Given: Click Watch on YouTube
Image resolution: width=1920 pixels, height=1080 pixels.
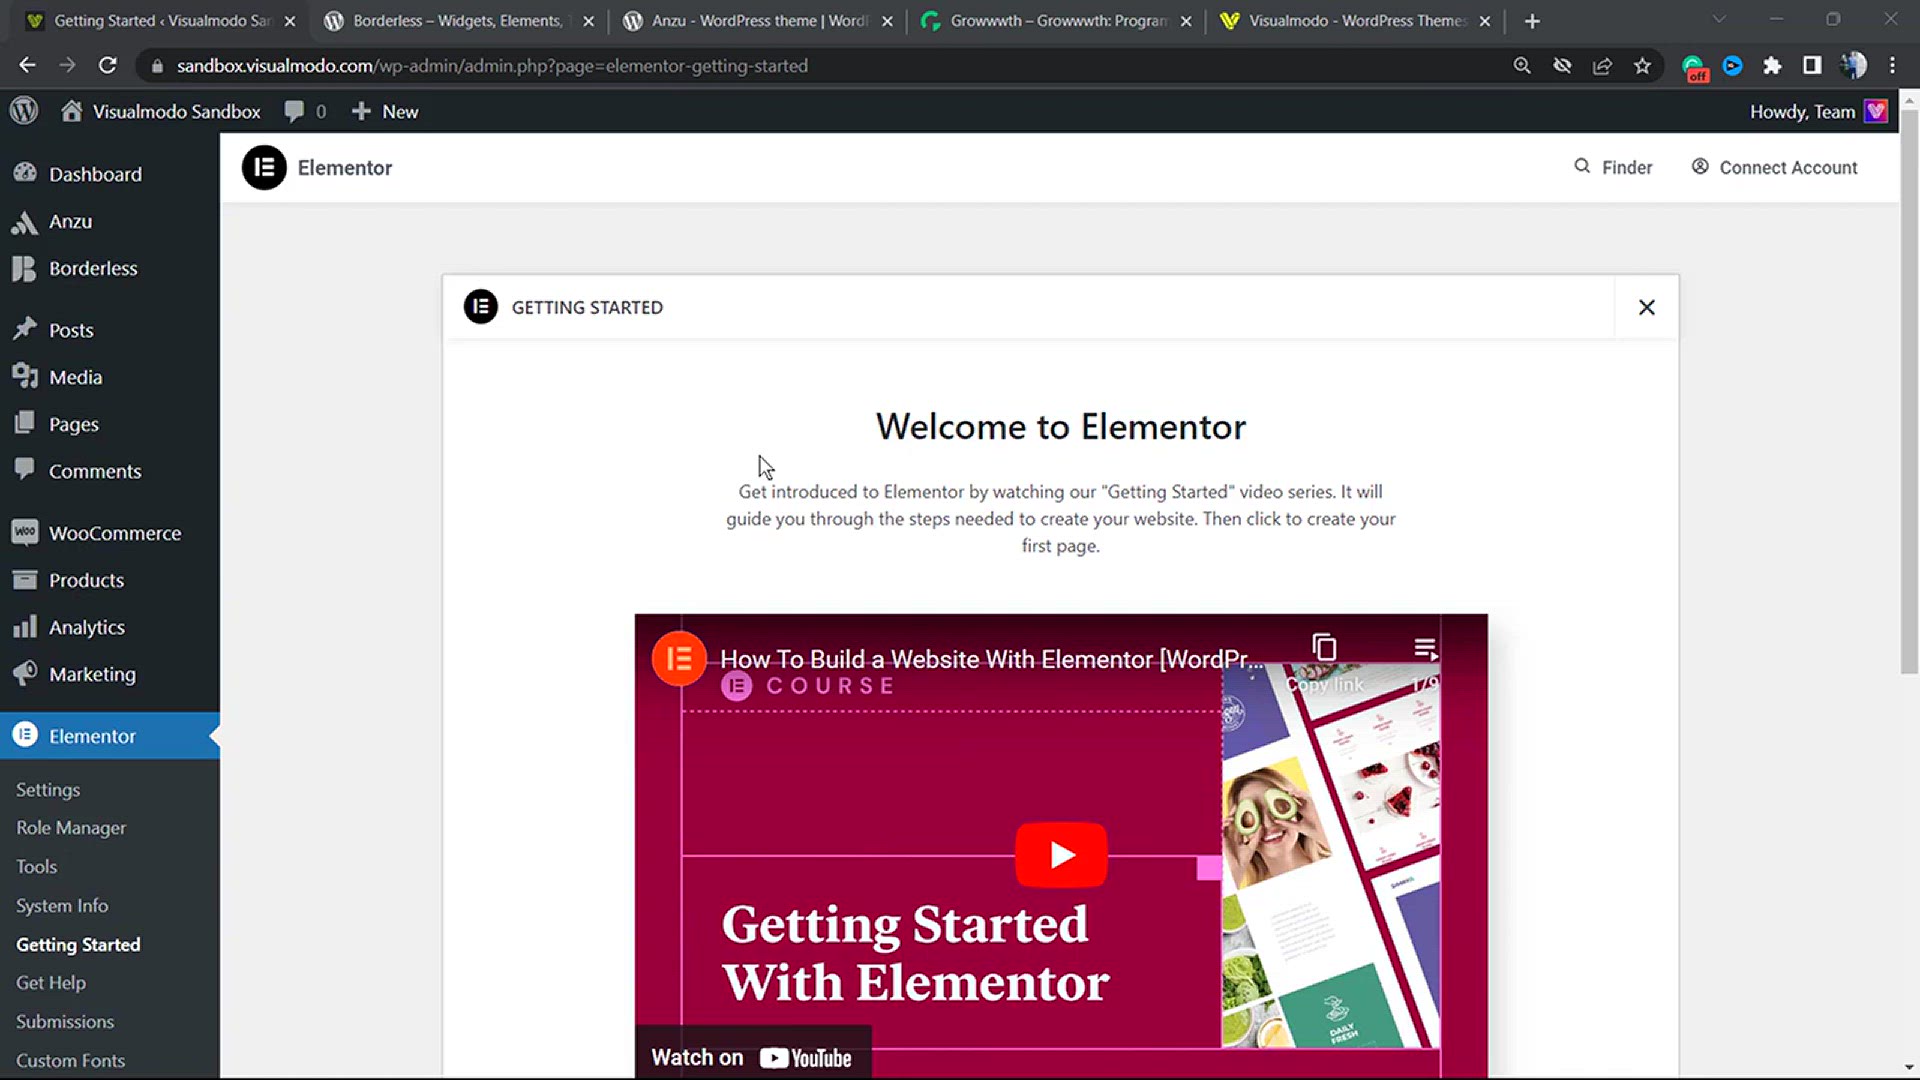Looking at the screenshot, I should pyautogui.click(x=752, y=1057).
